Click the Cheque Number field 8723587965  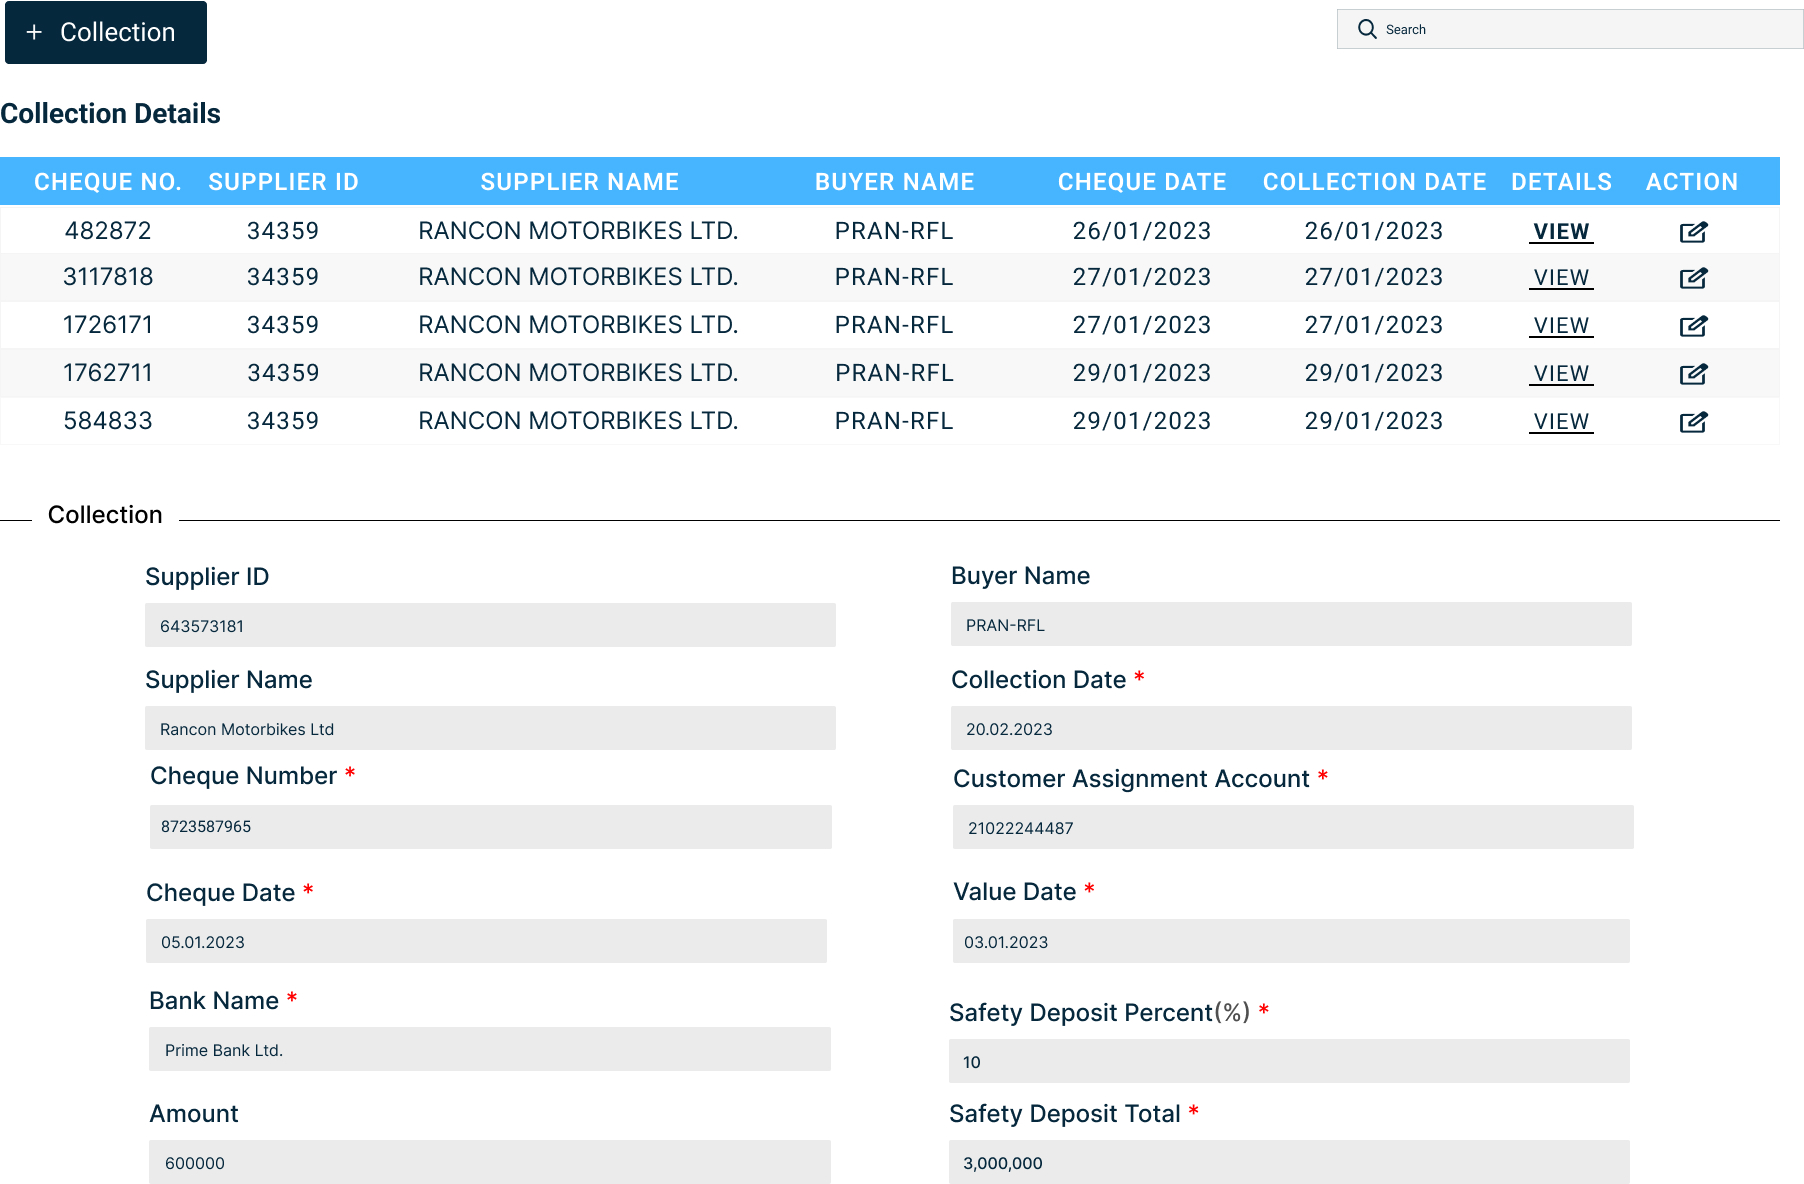490,827
